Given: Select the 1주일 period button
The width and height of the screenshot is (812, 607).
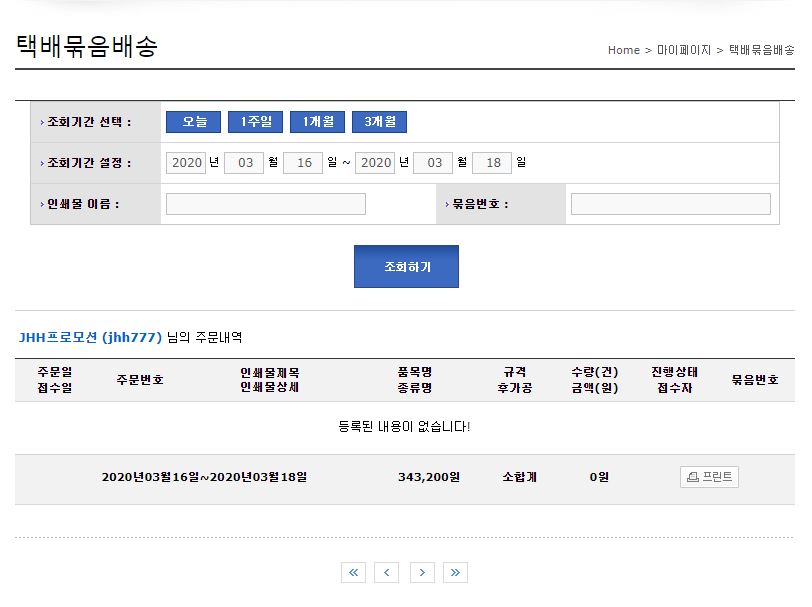Looking at the screenshot, I should [256, 122].
